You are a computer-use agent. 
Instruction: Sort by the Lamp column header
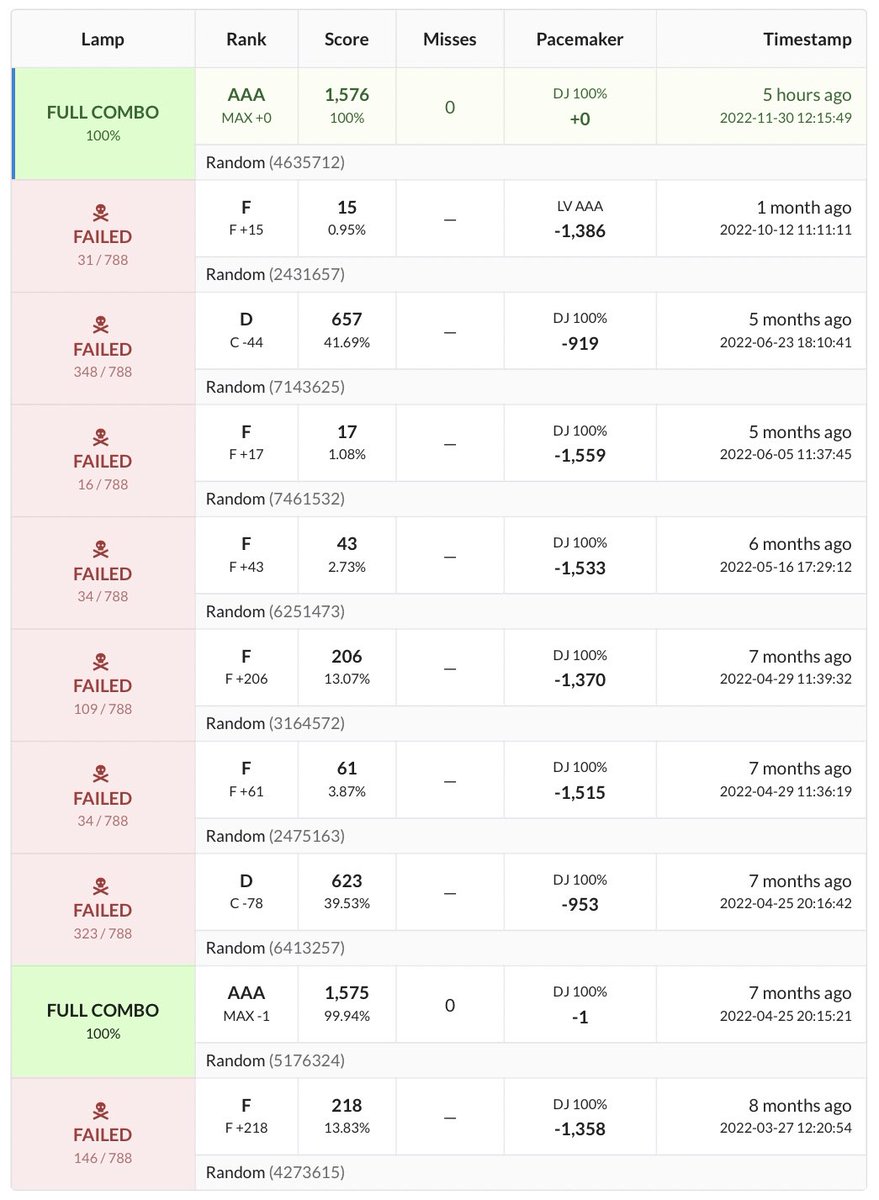point(103,40)
